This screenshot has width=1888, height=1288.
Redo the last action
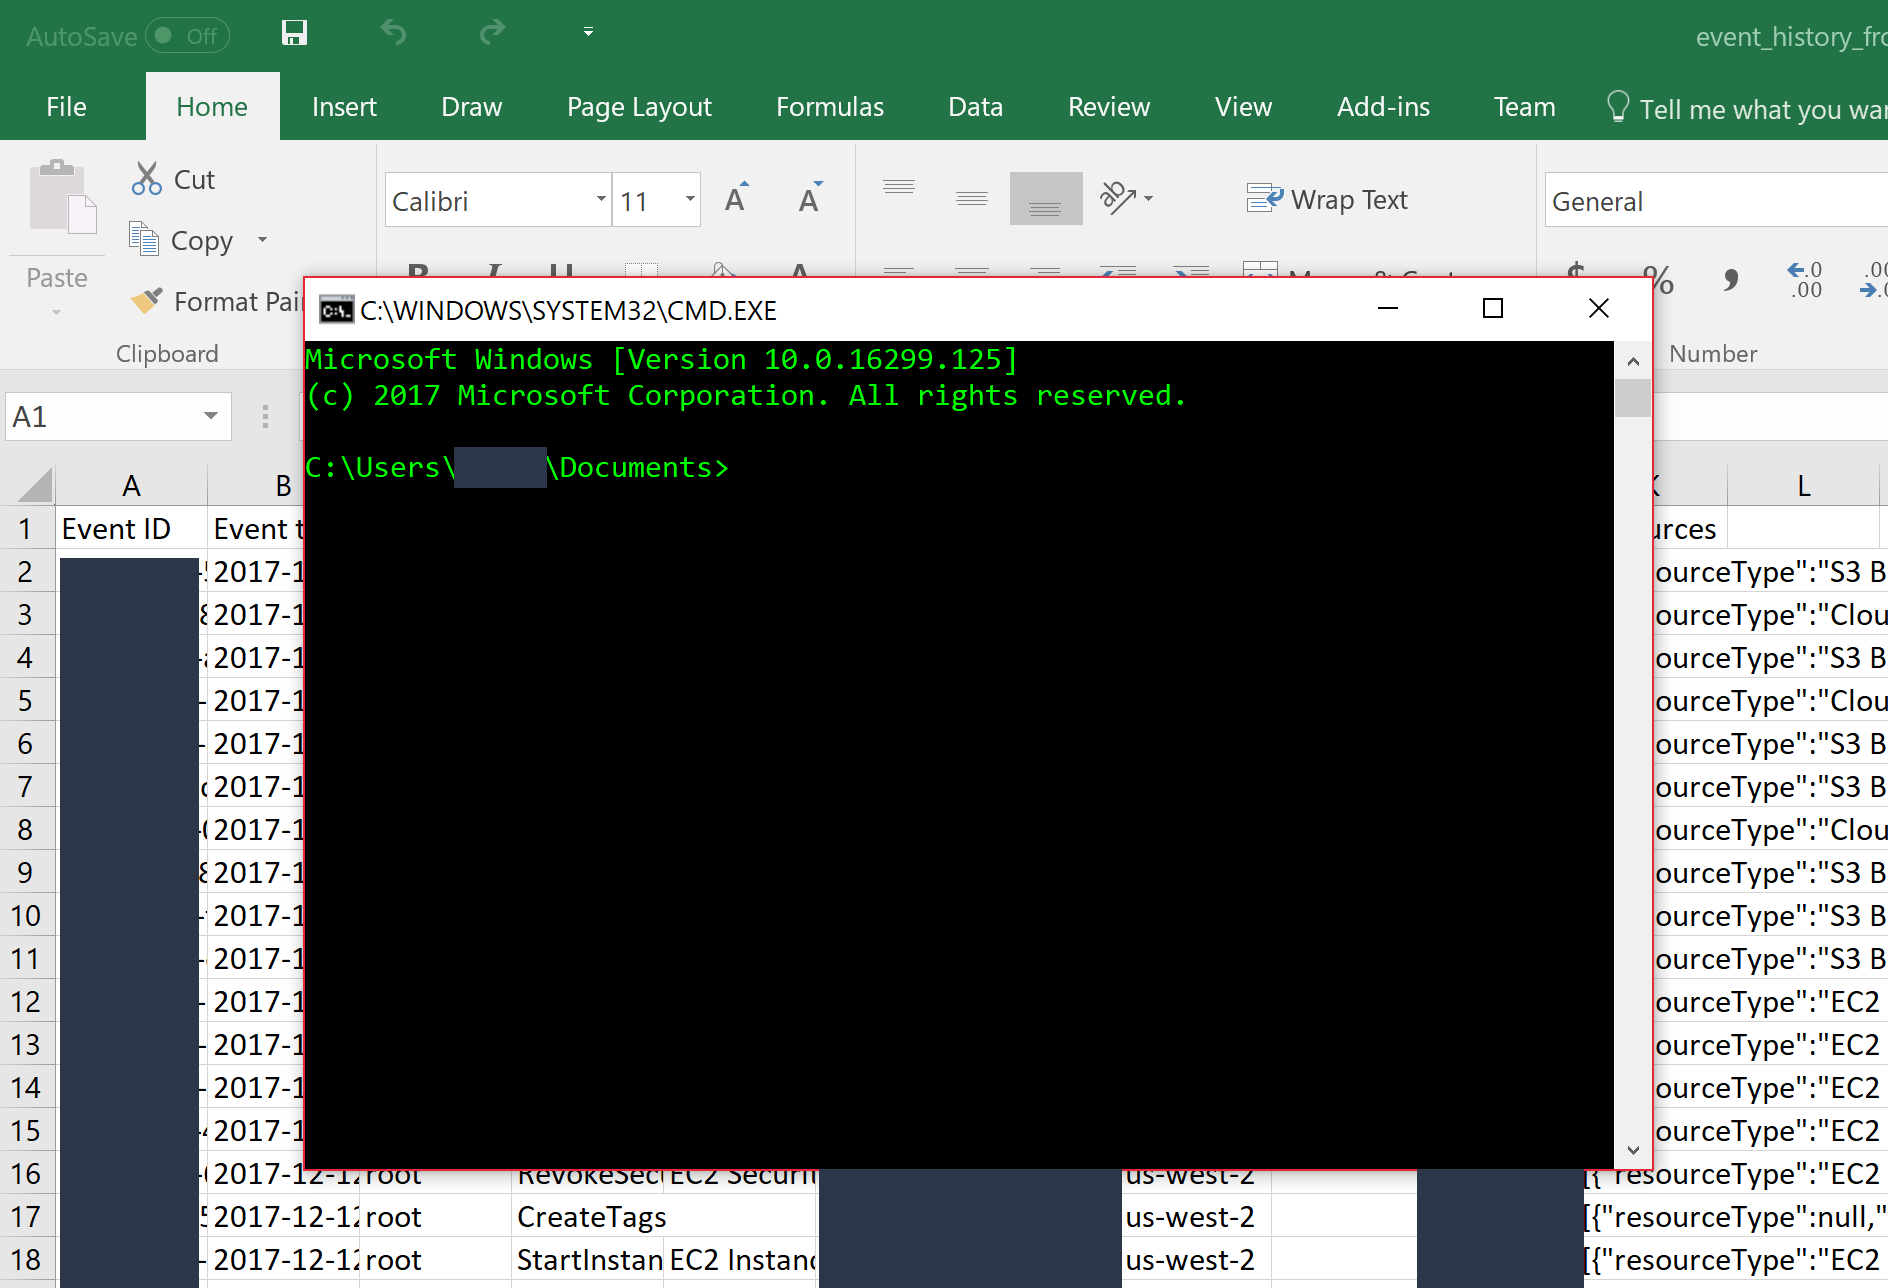pos(492,33)
